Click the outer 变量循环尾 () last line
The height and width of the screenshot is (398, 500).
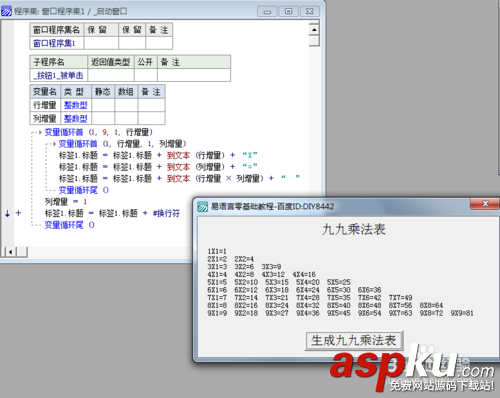tap(70, 225)
